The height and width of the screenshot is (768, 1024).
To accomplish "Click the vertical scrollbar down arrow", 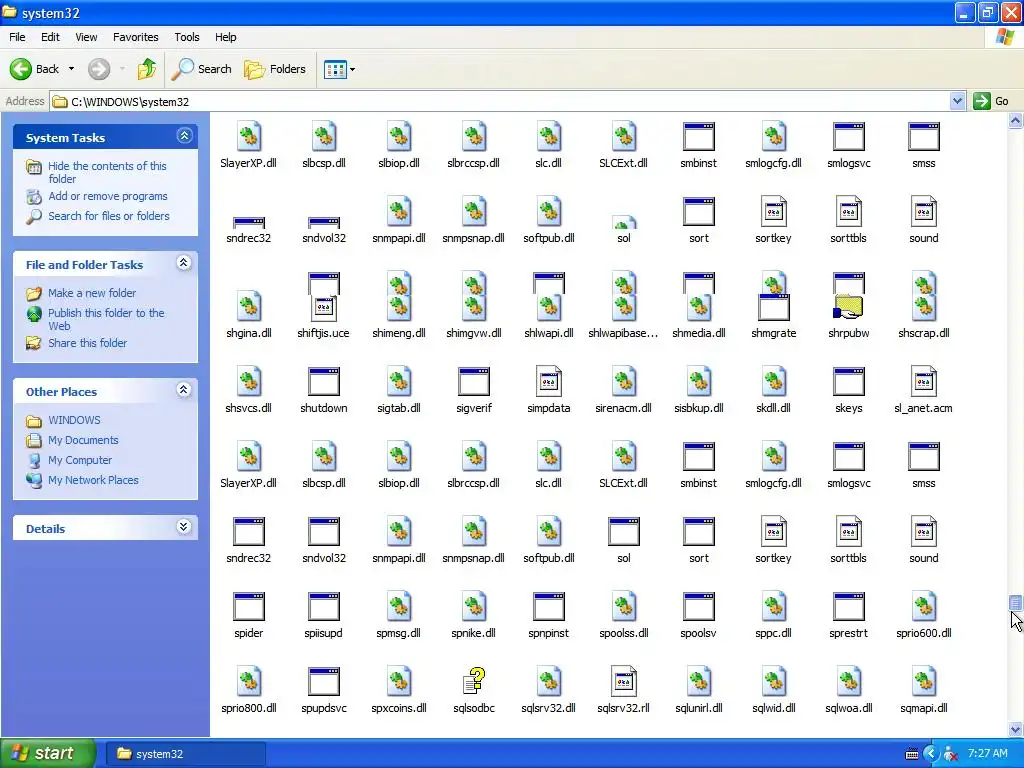I will (x=1016, y=729).
